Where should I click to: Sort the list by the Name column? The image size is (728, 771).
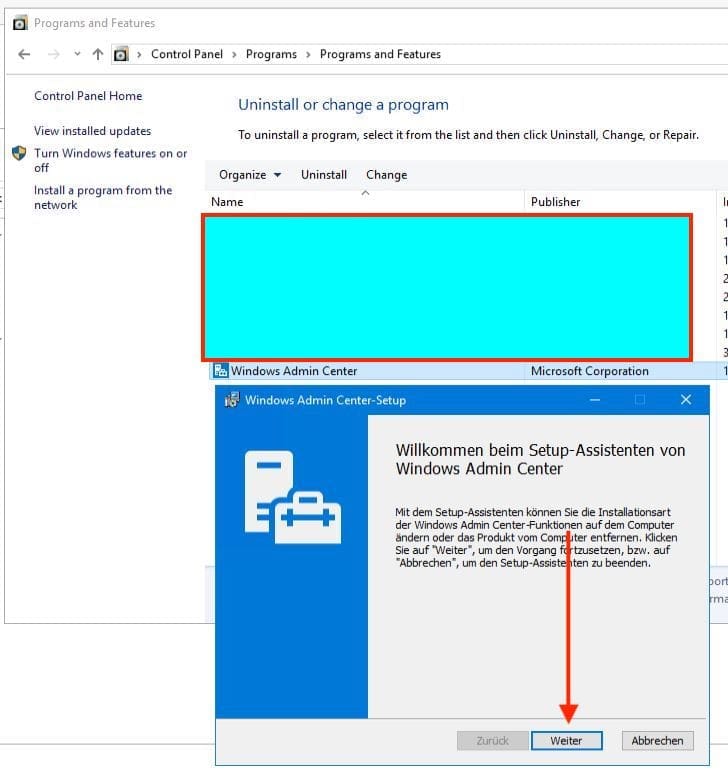(364, 202)
